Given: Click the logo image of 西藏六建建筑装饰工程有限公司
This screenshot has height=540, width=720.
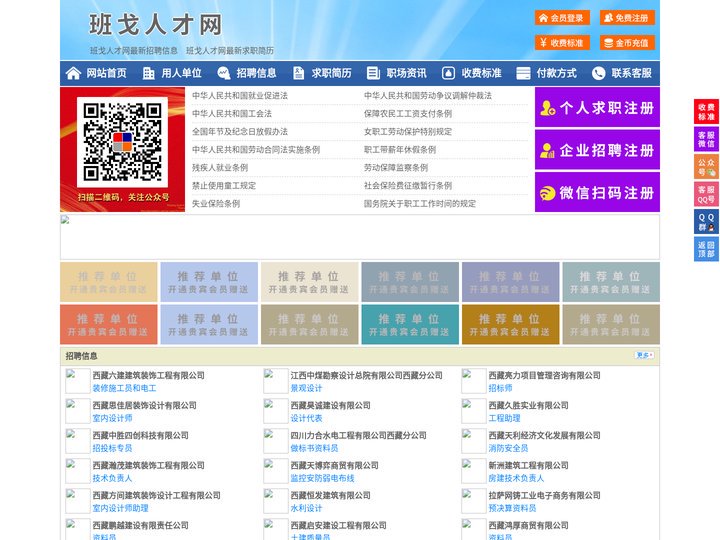Looking at the screenshot, I should click(x=78, y=381).
